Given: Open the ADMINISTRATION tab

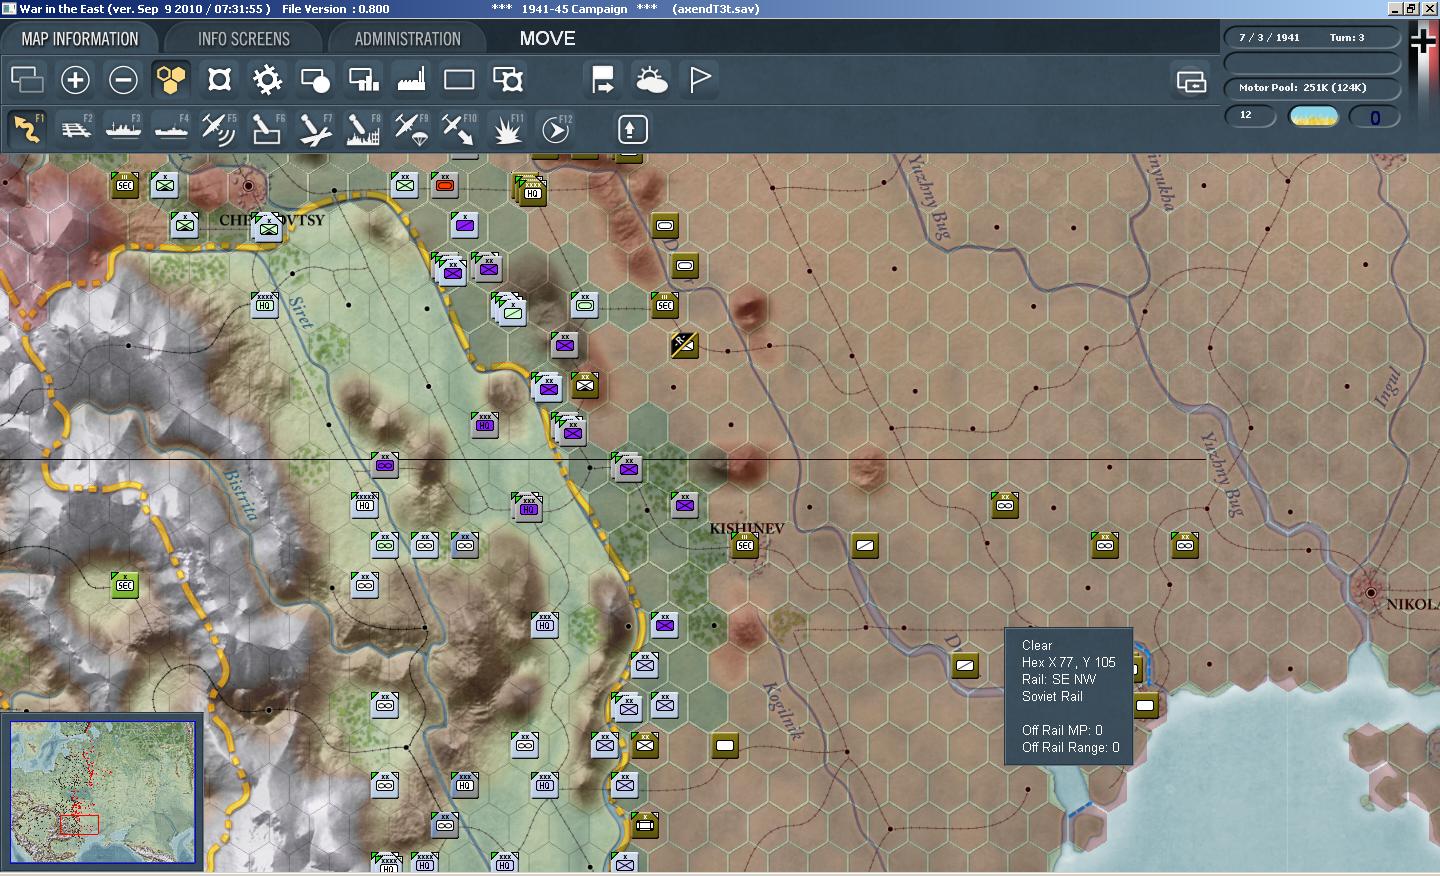Looking at the screenshot, I should [x=407, y=39].
